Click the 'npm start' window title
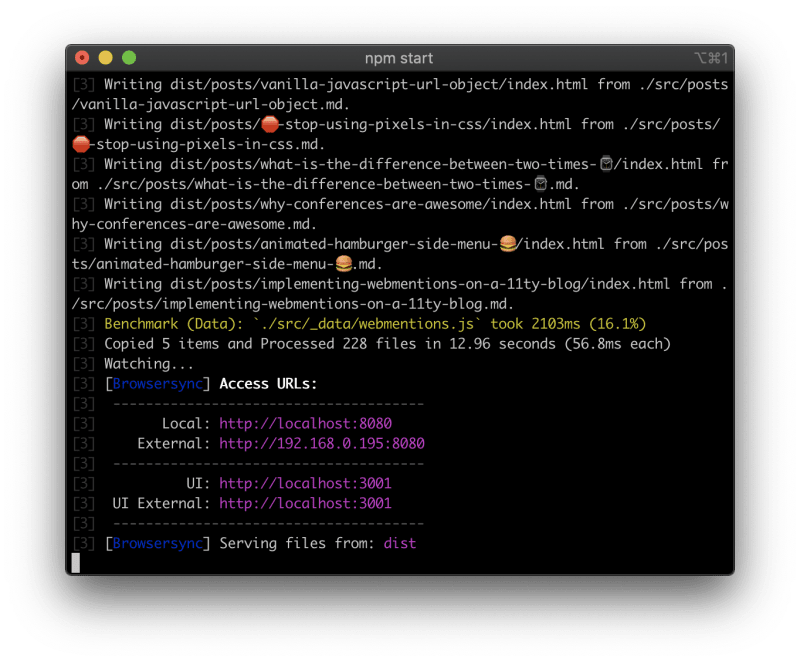800x662 pixels. click(x=399, y=59)
